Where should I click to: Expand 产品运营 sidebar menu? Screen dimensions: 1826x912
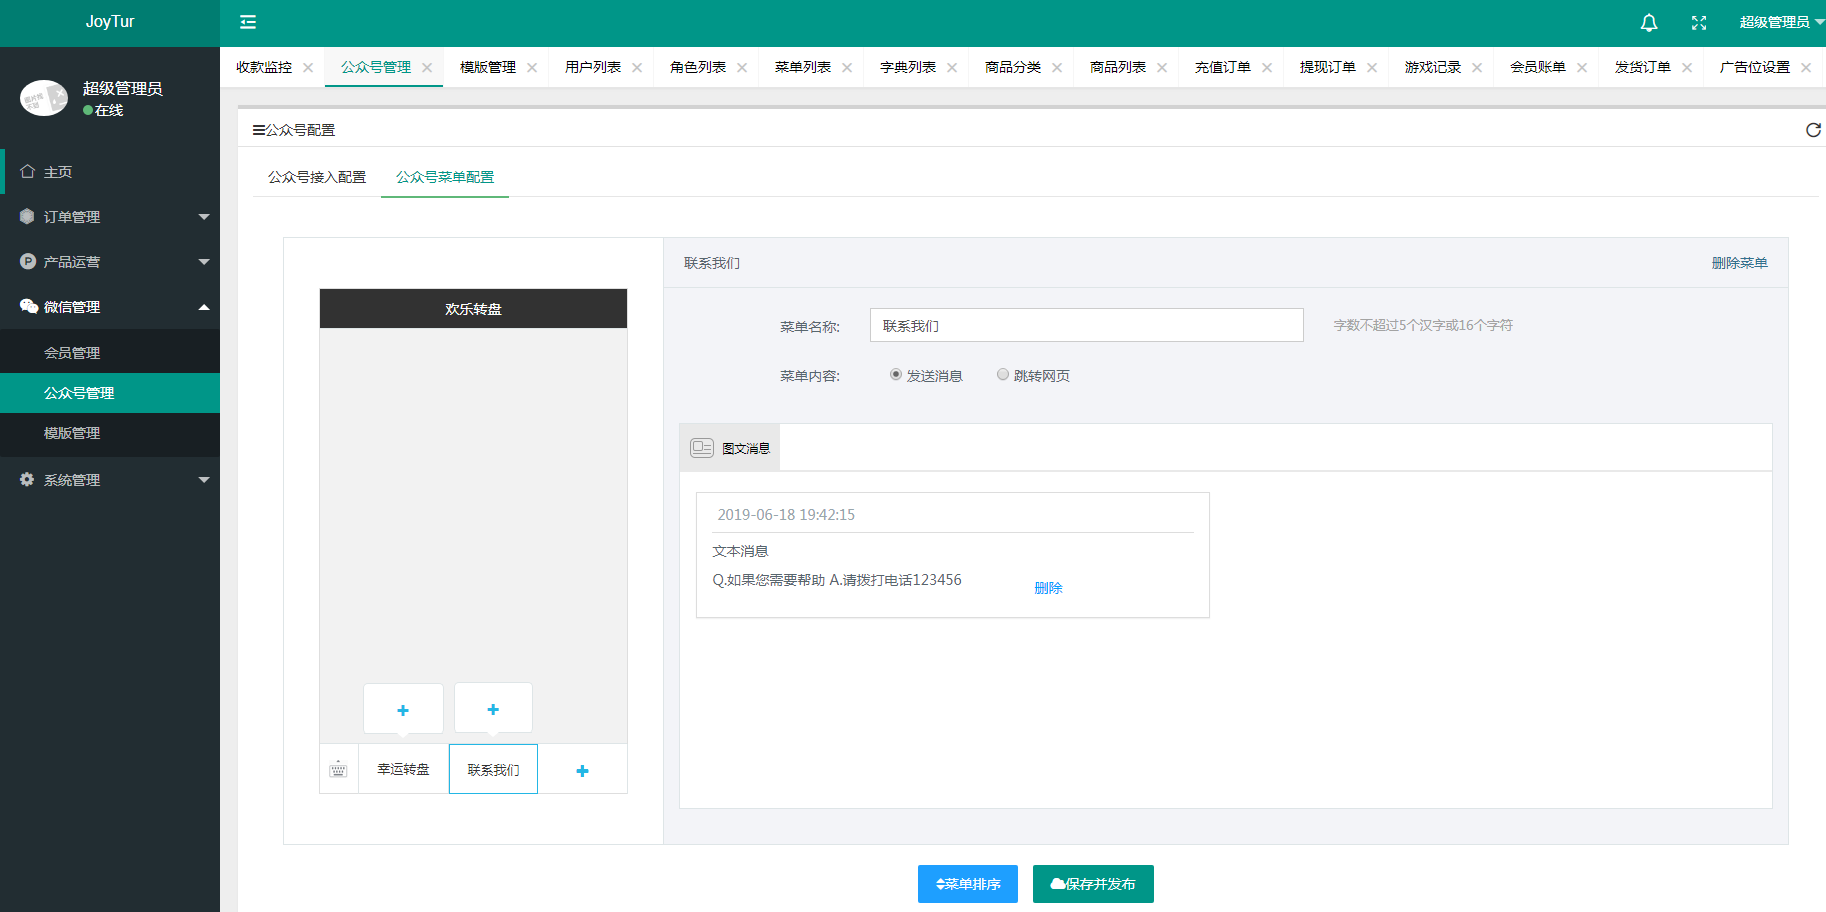pyautogui.click(x=110, y=262)
